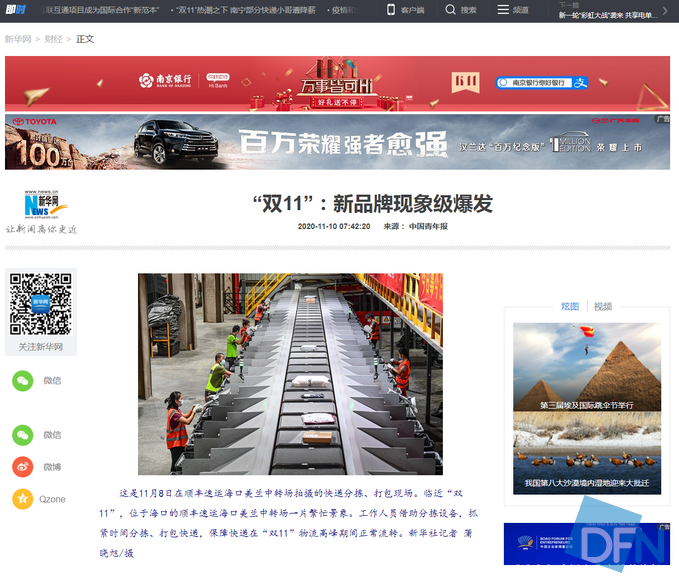
Task: Open next article 新一轮"彩虹大战"袭来 headline
Action: click(x=608, y=15)
